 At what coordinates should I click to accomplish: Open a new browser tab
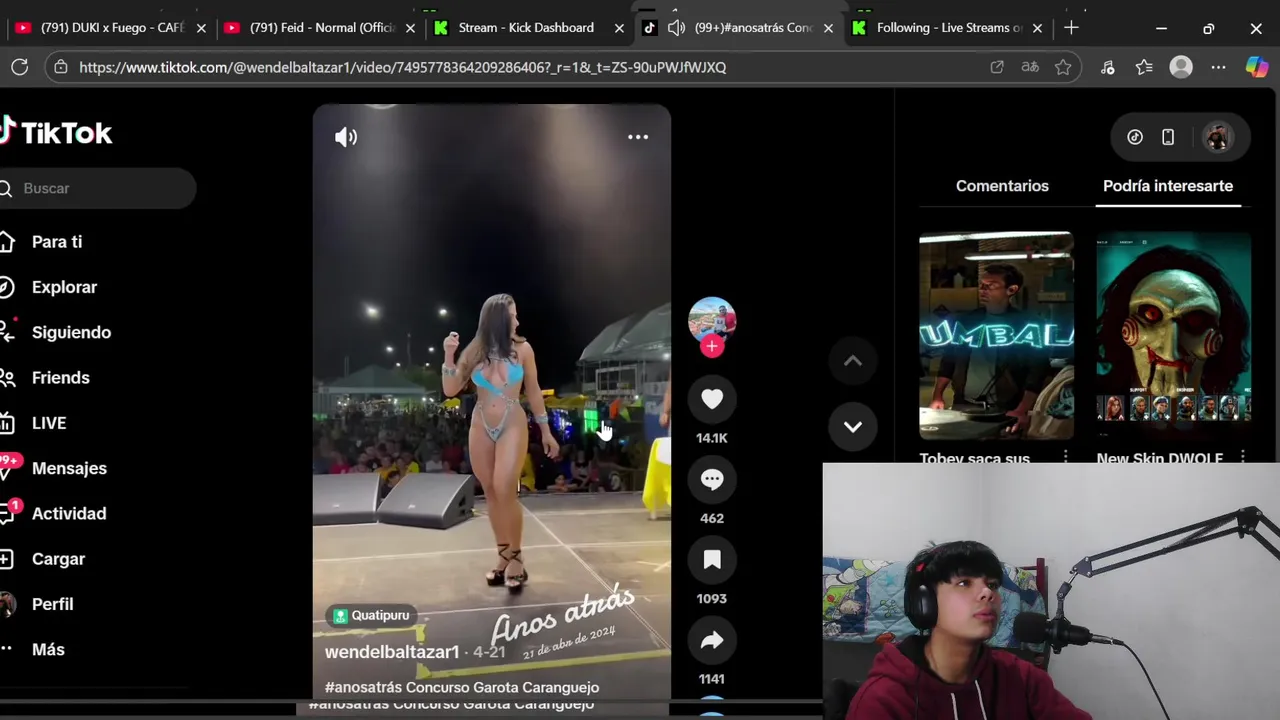click(1071, 28)
